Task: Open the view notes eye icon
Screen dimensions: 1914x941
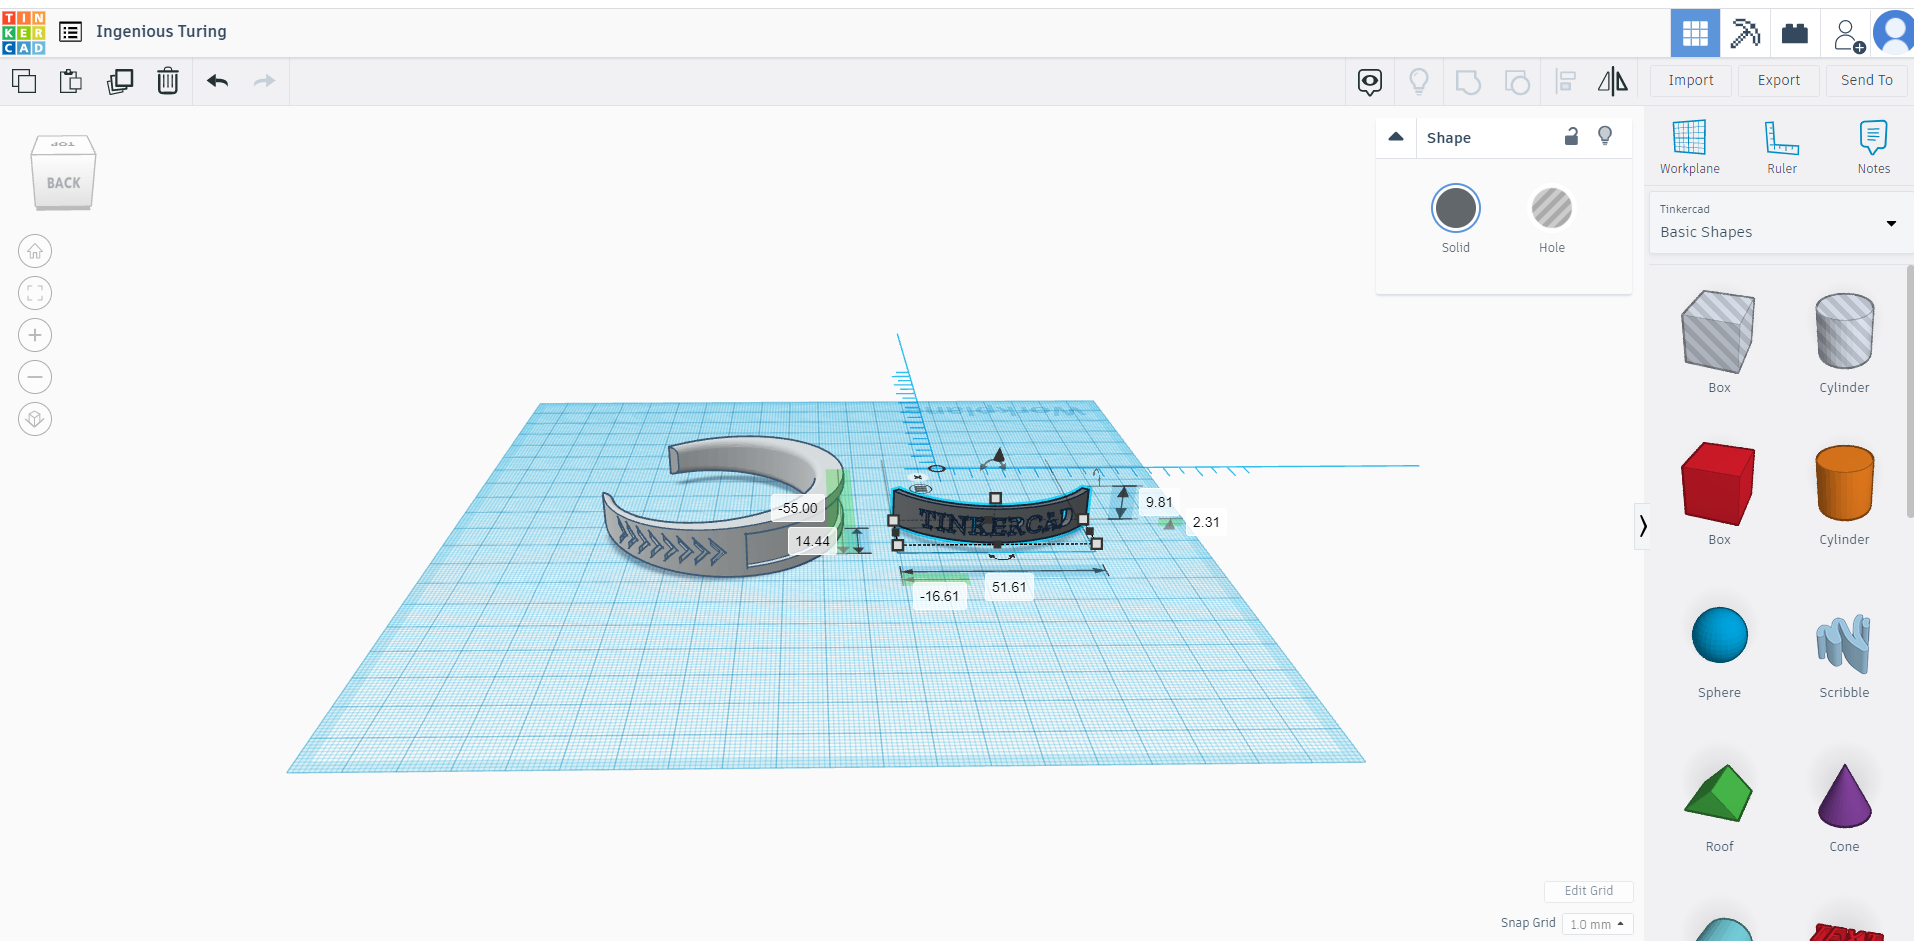Action: (1370, 81)
